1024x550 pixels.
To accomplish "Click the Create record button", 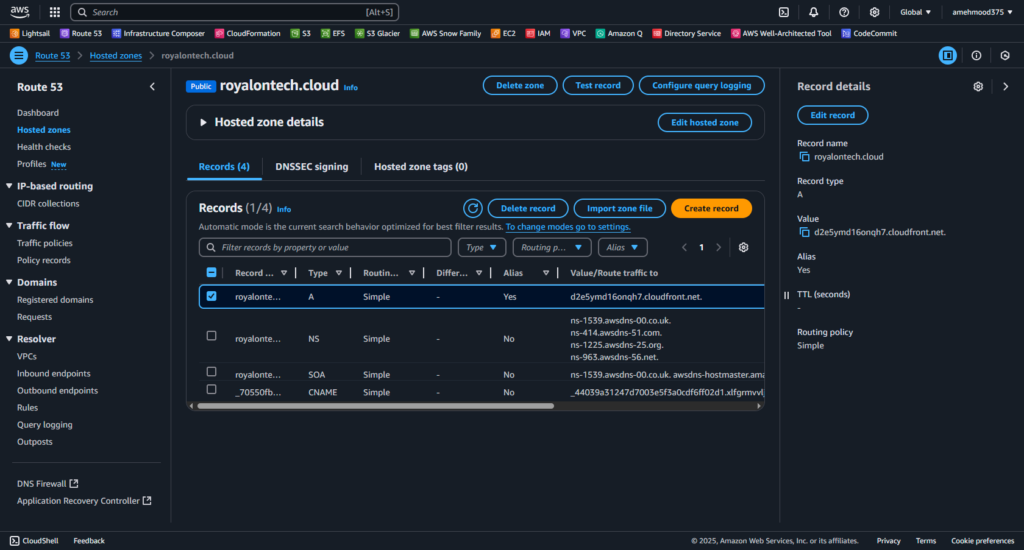I will pos(711,208).
